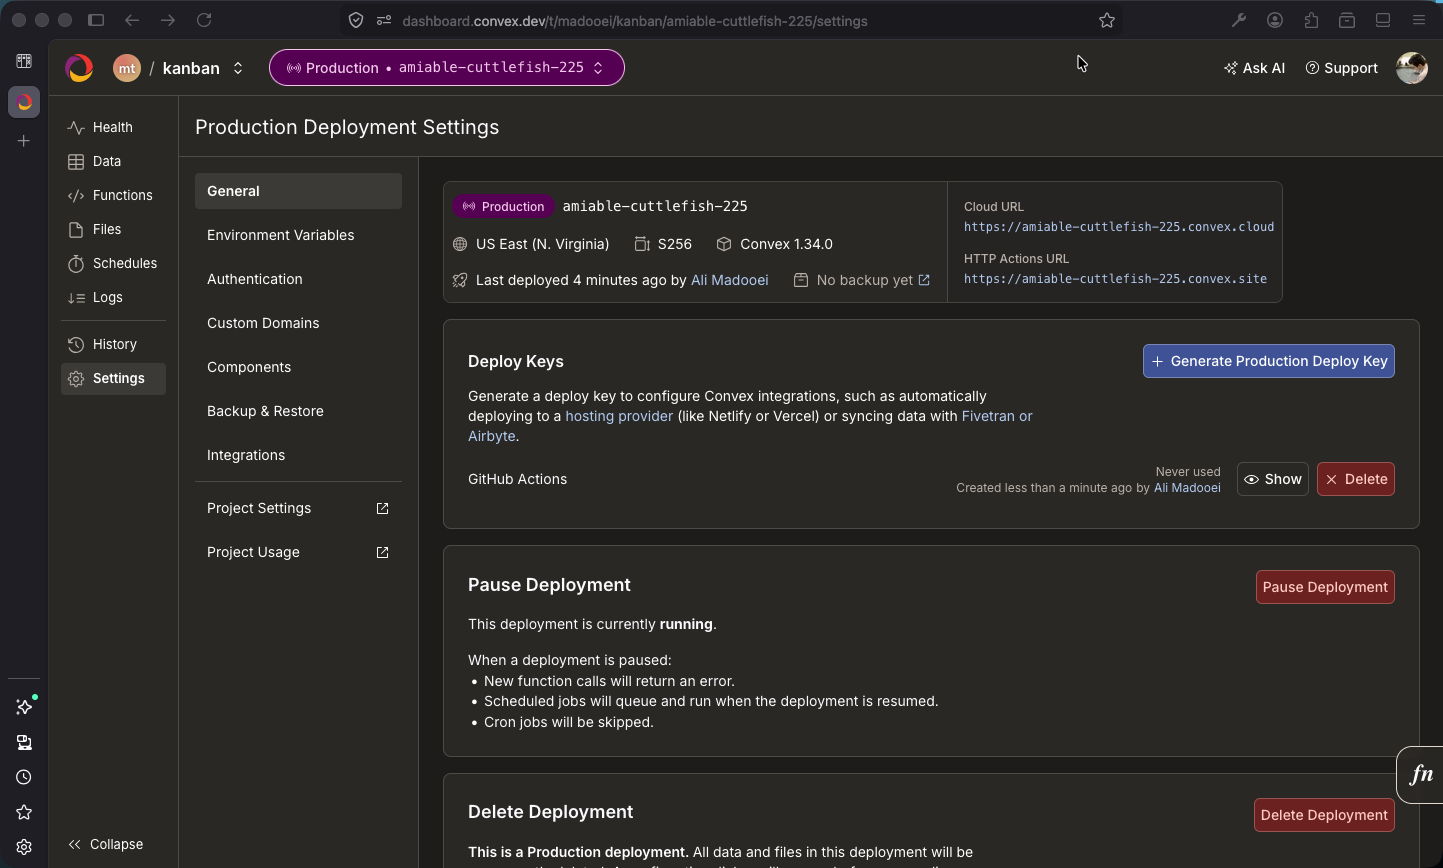This screenshot has width=1443, height=868.
Task: Click the sparkle AI icon in left rail
Action: (x=24, y=707)
